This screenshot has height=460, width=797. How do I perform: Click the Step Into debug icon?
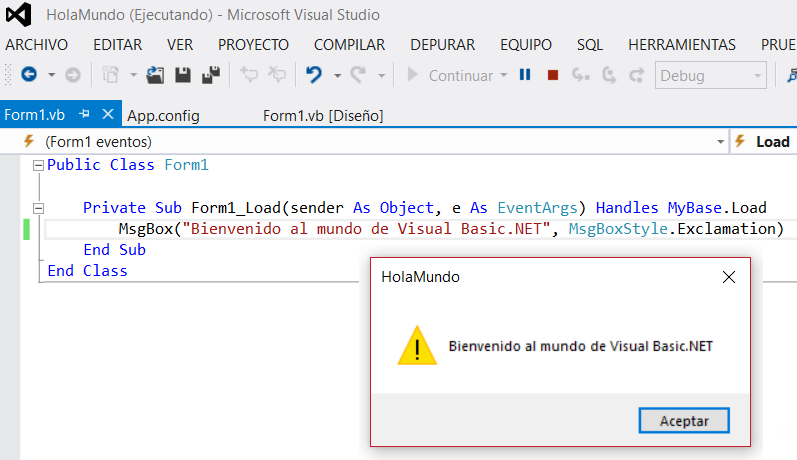click(x=580, y=75)
